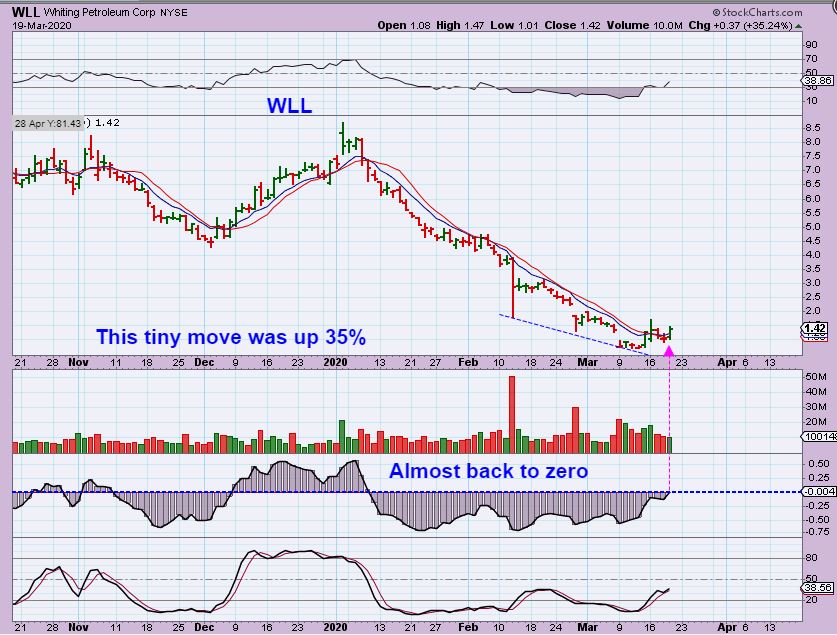
Task: Click the 38.86 RSI value tag
Action: tap(817, 81)
